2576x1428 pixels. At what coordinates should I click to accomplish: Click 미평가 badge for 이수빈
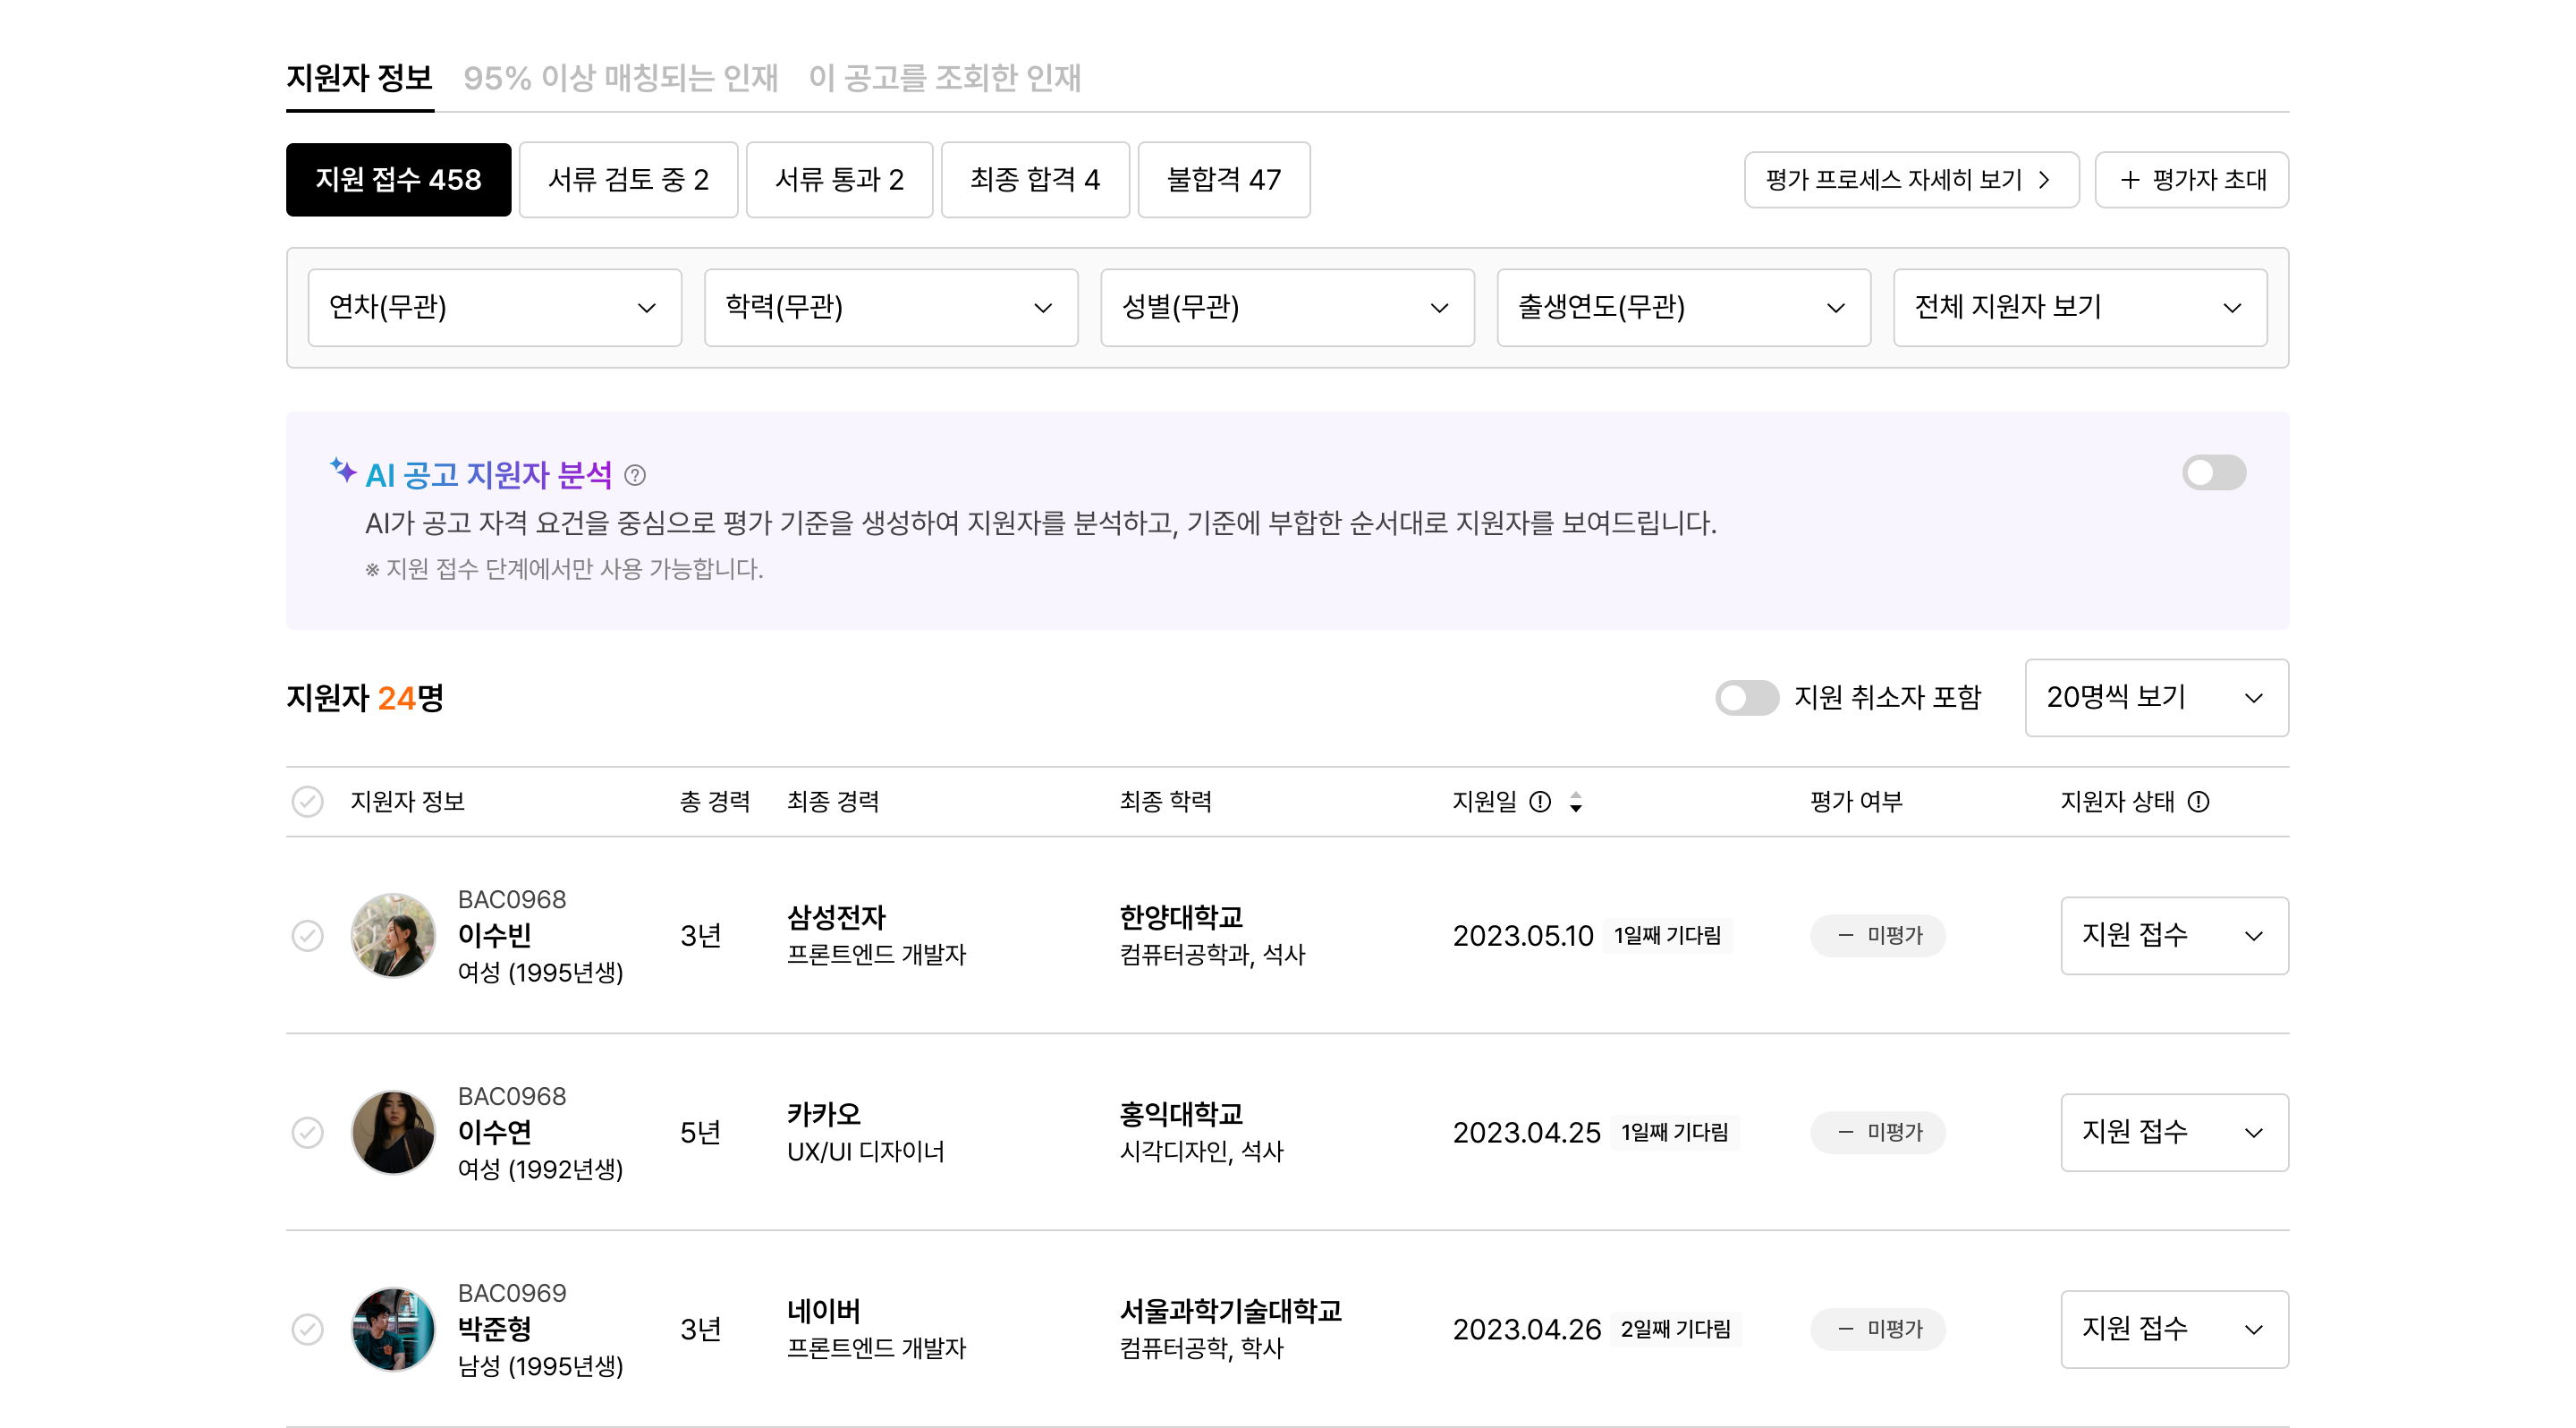coord(1877,935)
